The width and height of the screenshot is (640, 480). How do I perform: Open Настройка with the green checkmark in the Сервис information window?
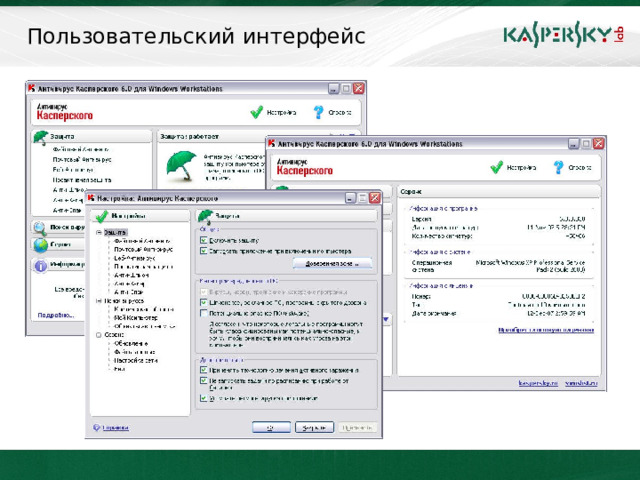513,167
